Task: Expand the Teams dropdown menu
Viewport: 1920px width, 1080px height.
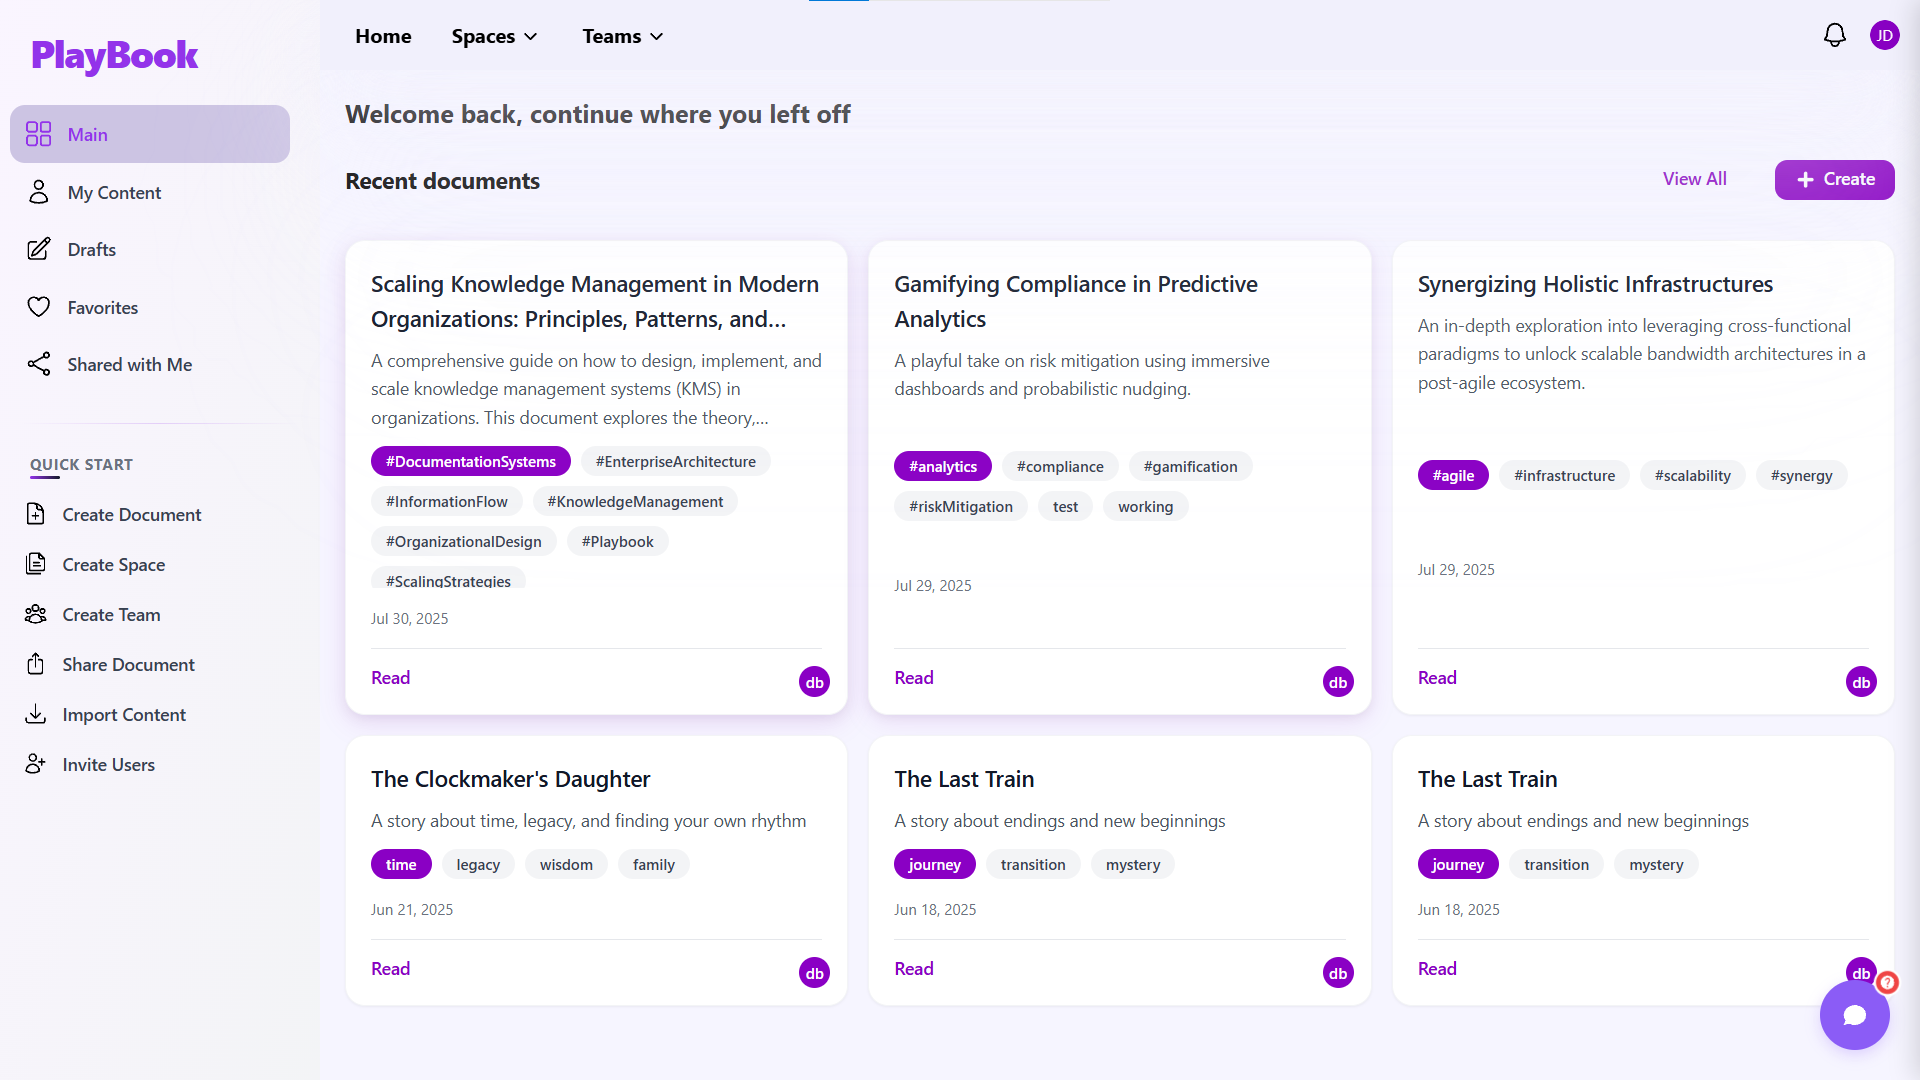Action: [x=622, y=37]
